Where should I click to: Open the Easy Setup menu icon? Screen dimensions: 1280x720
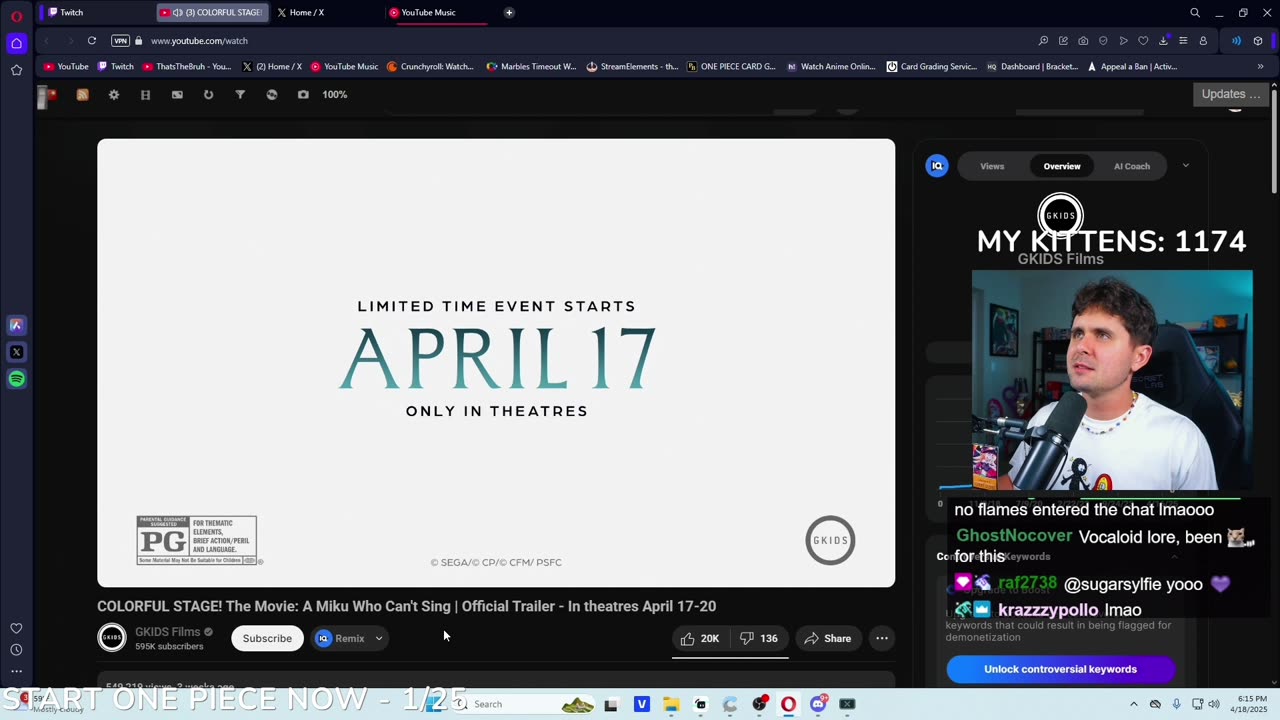point(1183,41)
